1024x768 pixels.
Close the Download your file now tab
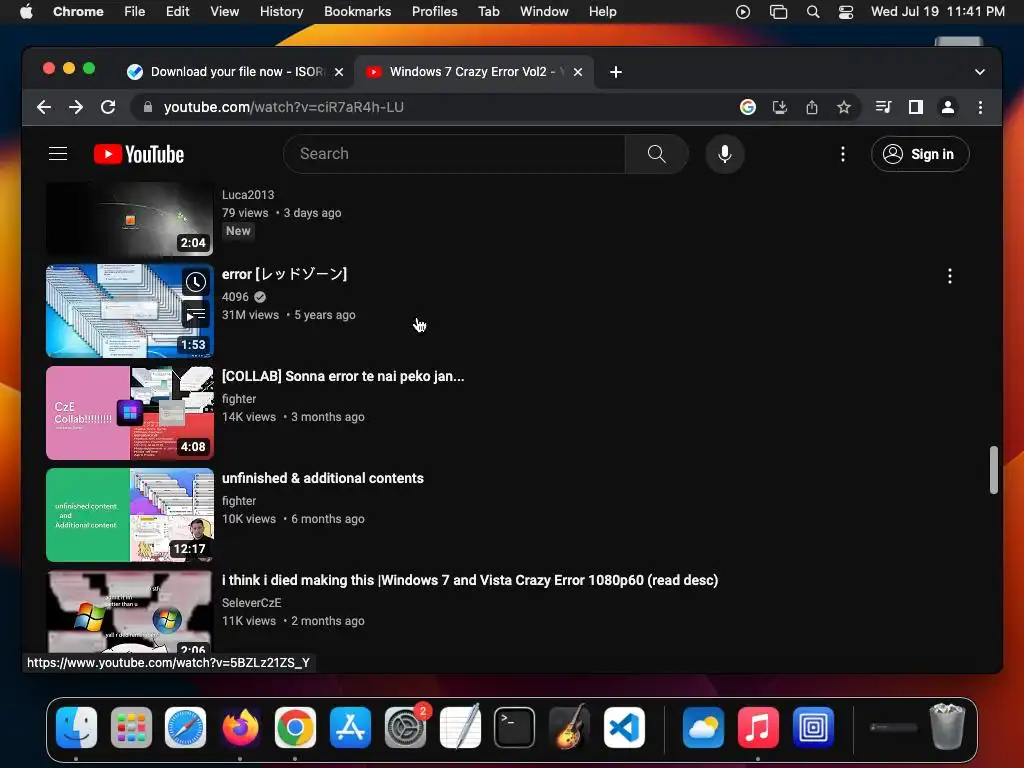coord(339,72)
